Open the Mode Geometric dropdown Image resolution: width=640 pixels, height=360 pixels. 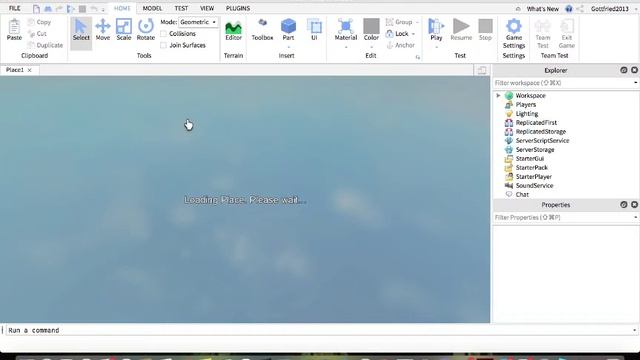pos(198,22)
